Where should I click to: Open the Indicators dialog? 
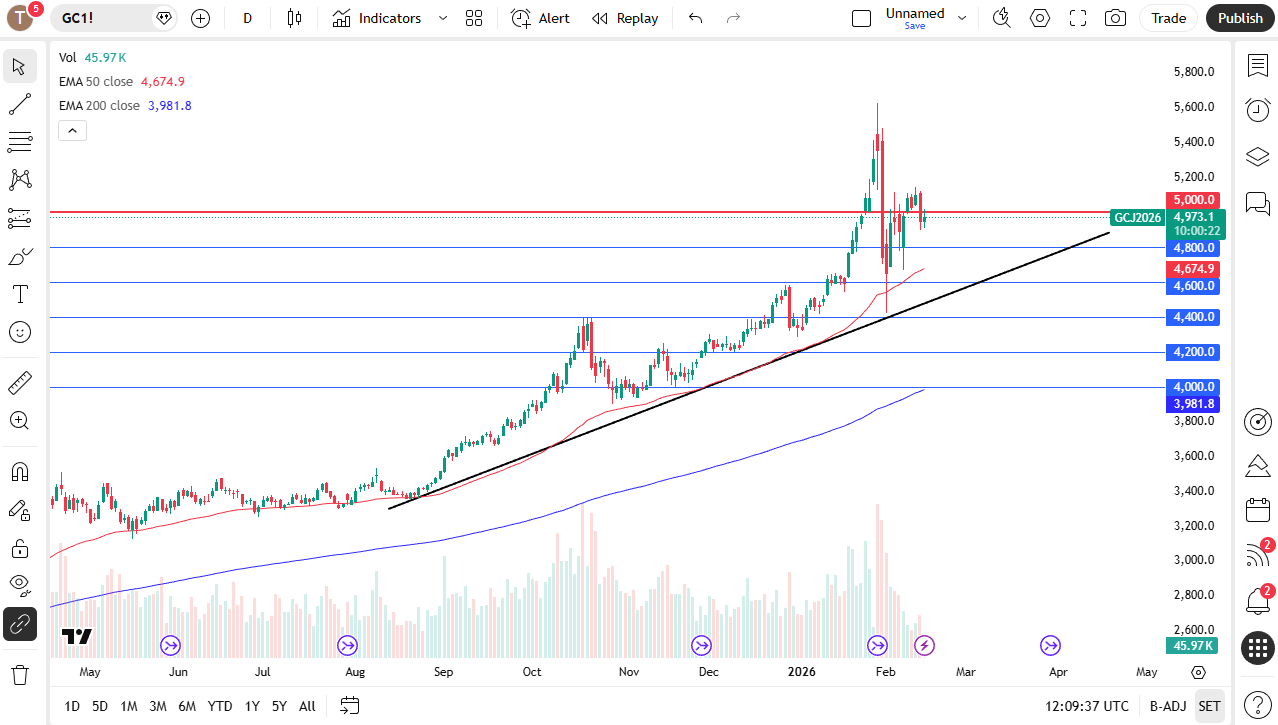377,18
